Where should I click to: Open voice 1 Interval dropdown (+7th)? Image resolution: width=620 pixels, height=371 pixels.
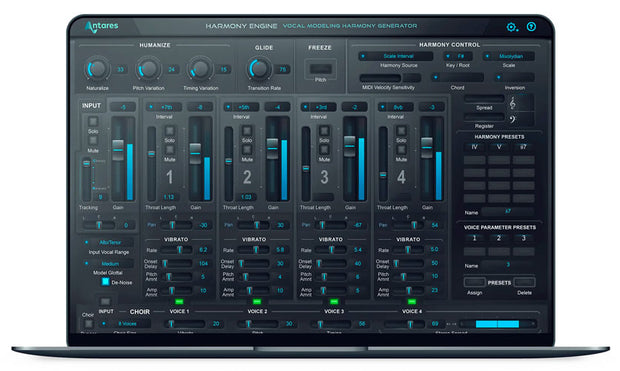(164, 107)
